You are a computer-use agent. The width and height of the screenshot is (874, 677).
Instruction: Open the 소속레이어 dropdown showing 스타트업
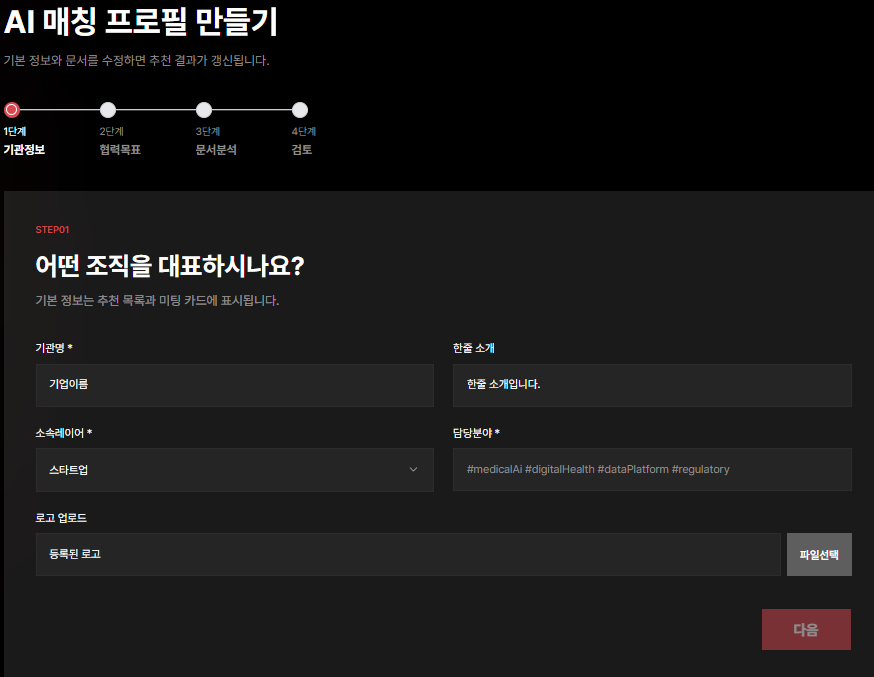point(235,470)
